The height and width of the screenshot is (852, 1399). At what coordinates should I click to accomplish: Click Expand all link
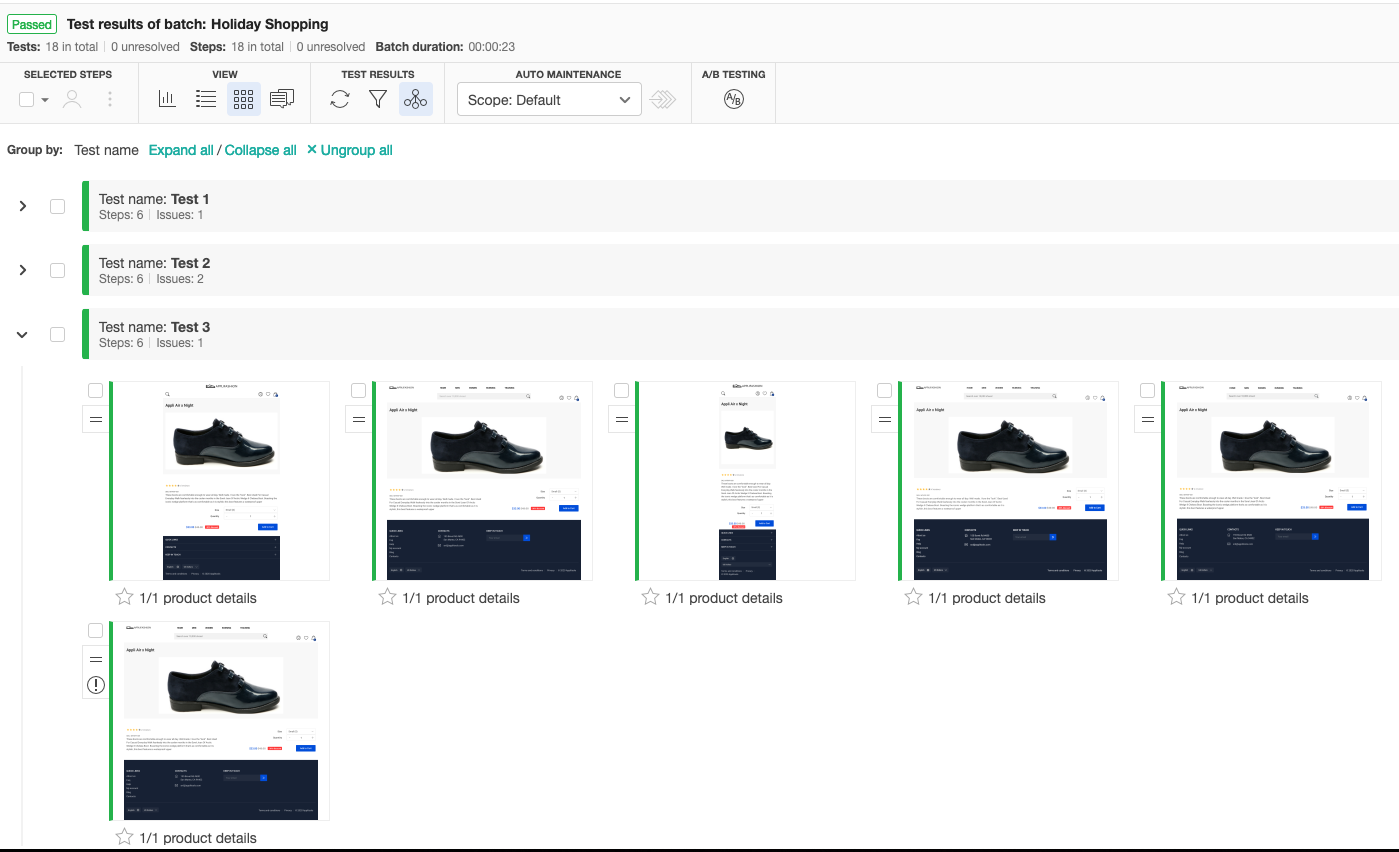coord(181,150)
